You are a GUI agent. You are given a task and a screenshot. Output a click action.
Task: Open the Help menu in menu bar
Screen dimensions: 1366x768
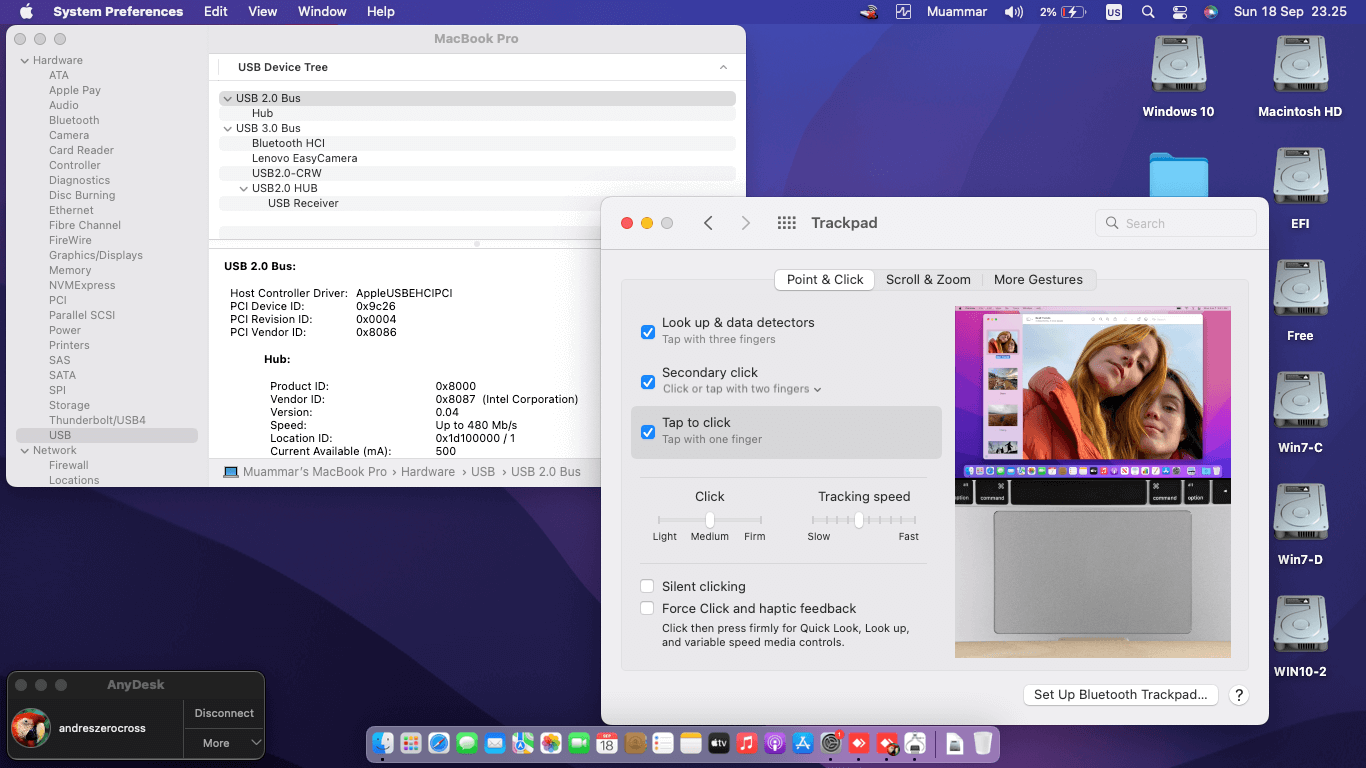381,12
